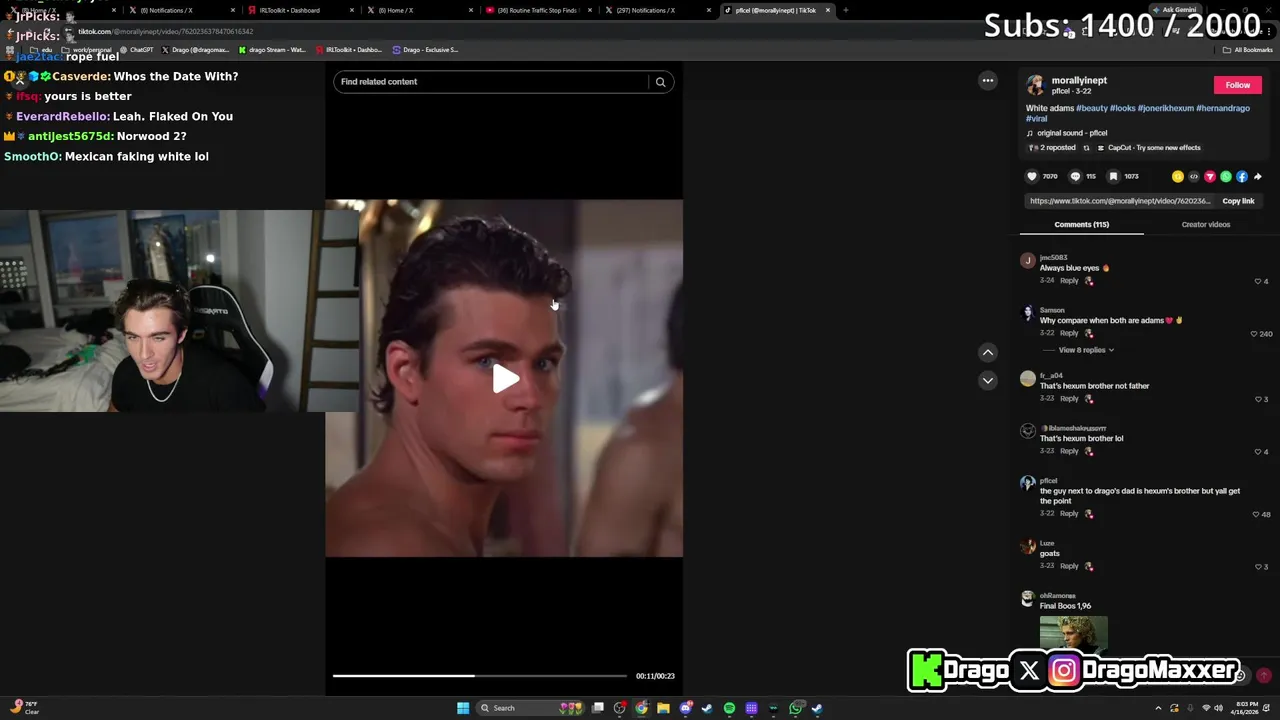Go to previous video with up chevron
The image size is (1280, 720).
pos(987,352)
